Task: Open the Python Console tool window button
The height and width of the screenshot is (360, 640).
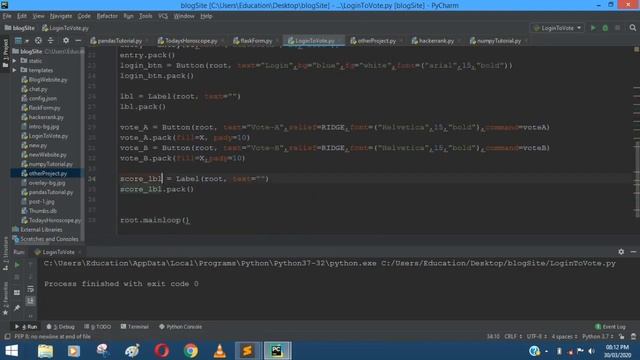Action: click(x=180, y=327)
